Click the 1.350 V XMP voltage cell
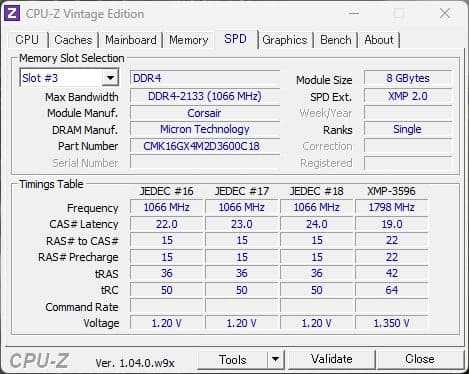This screenshot has height=374, width=469. click(x=392, y=323)
